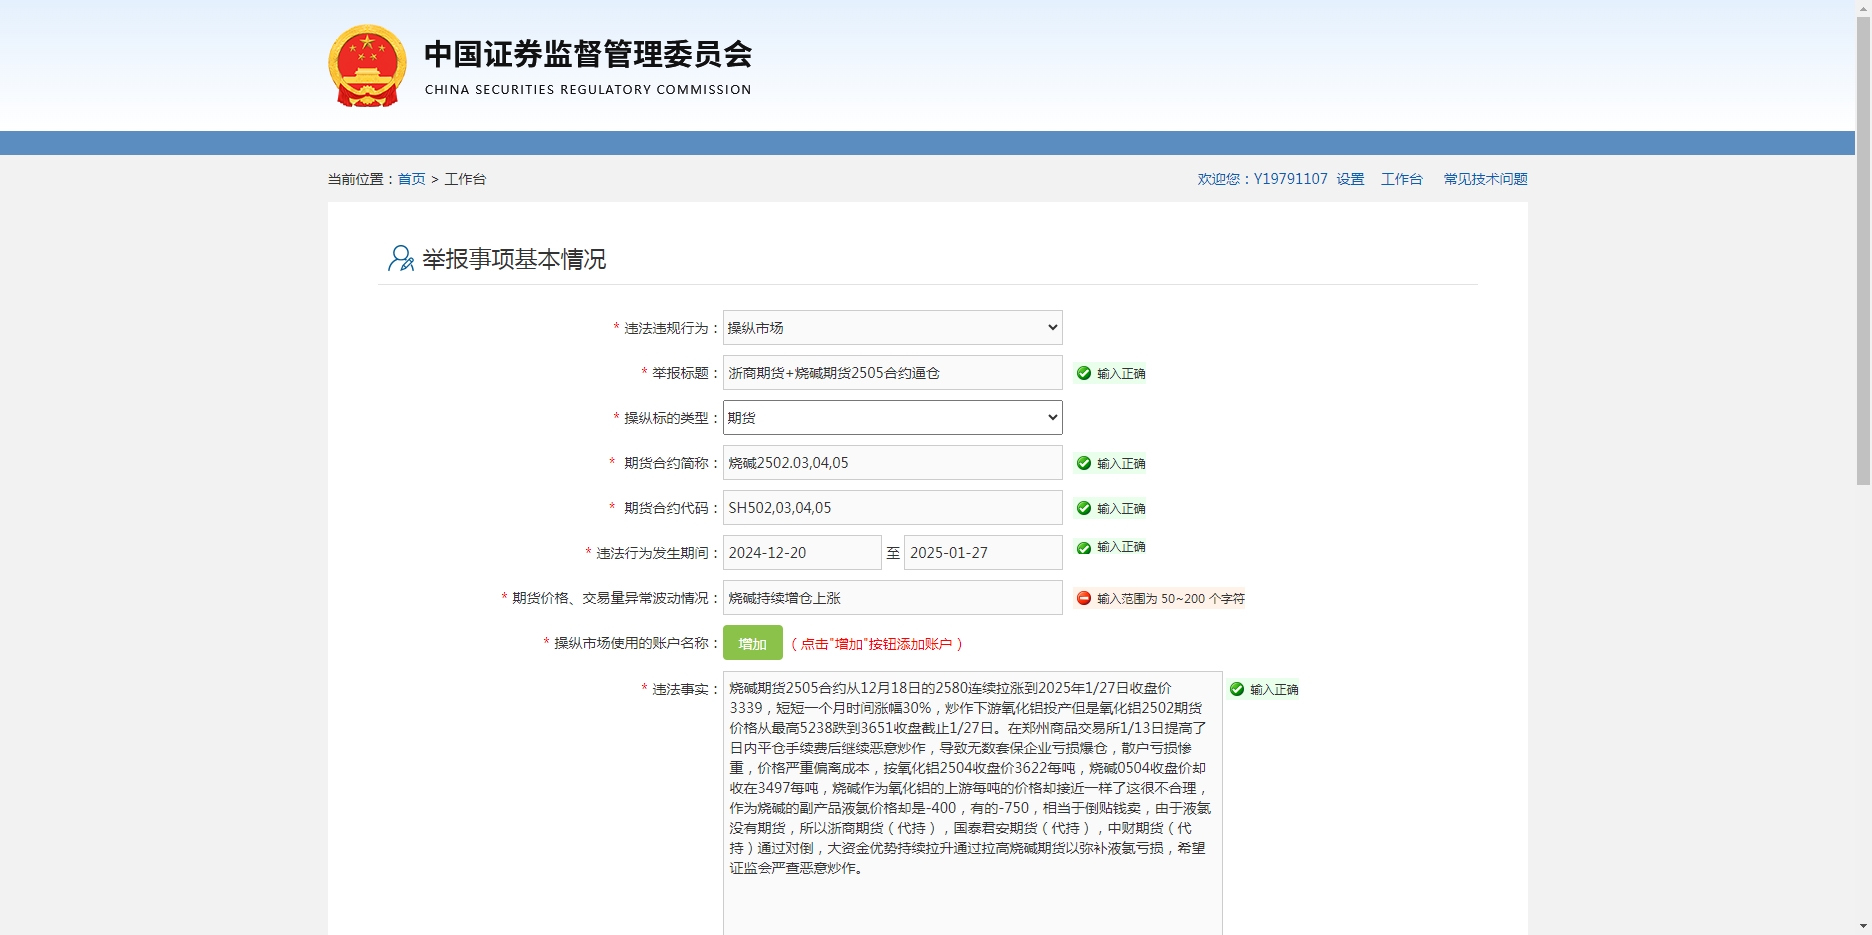Click the username Y19791107 greeting

click(1262, 179)
